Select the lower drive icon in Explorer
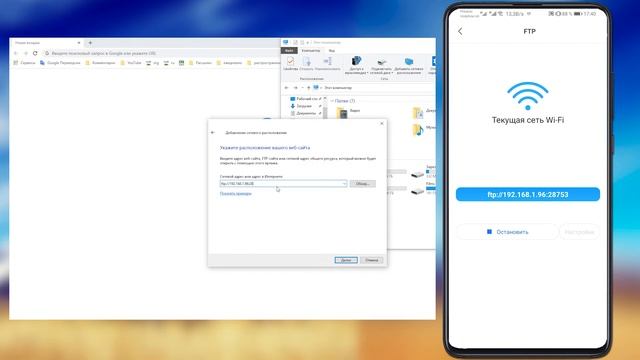This screenshot has height=360, width=640. tap(418, 191)
